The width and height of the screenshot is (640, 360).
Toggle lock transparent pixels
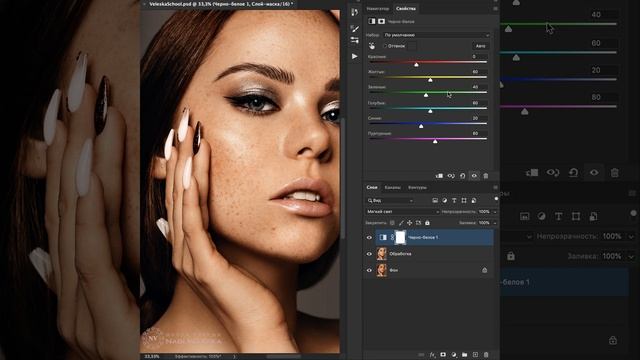pyautogui.click(x=392, y=223)
